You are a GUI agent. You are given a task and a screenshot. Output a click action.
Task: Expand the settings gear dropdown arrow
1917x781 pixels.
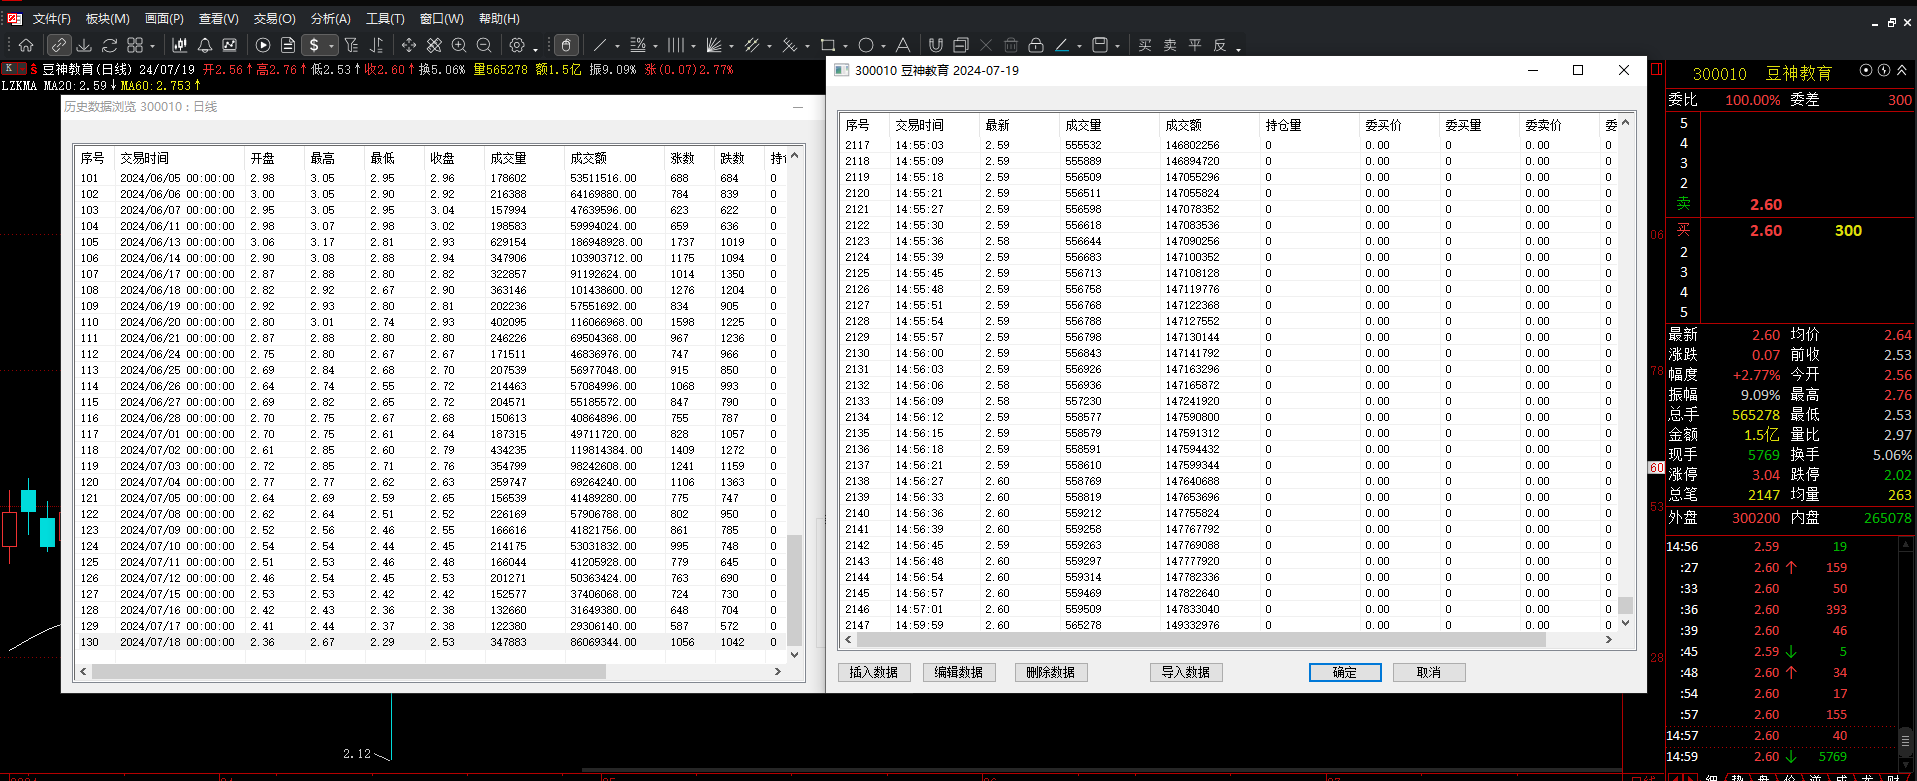[x=535, y=47]
